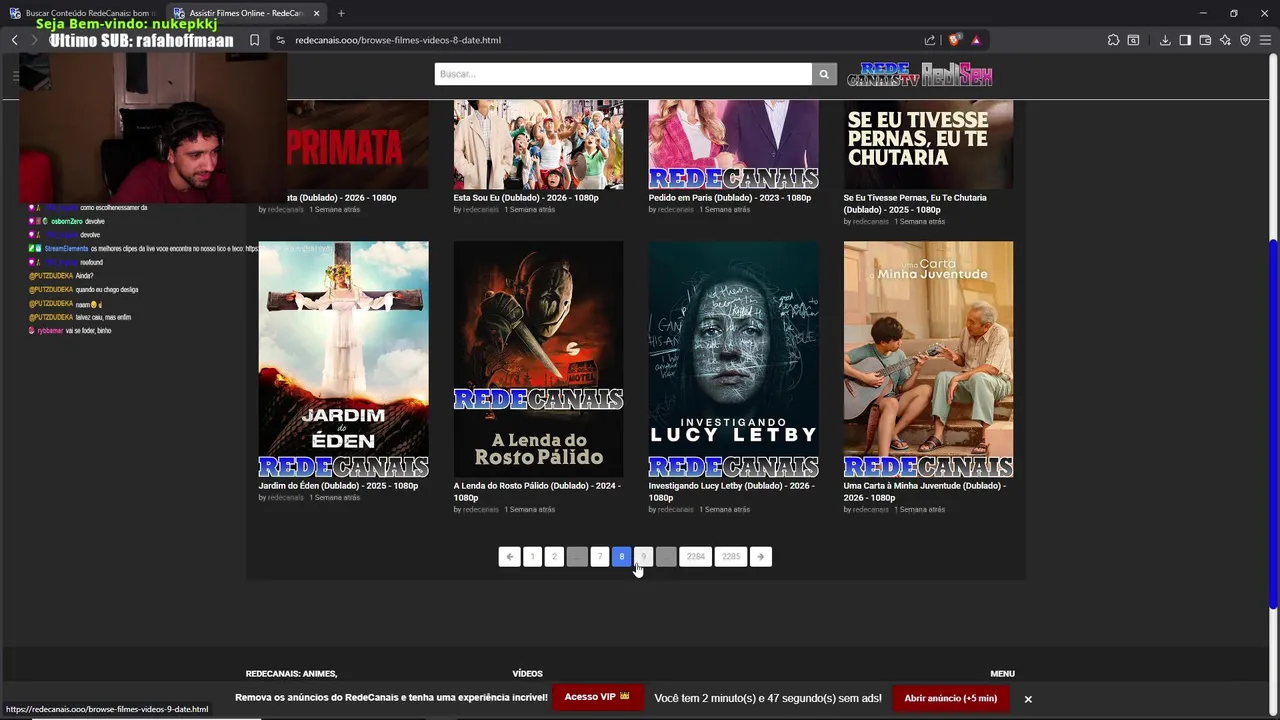Open the Brave Wallet icon

1205,40
